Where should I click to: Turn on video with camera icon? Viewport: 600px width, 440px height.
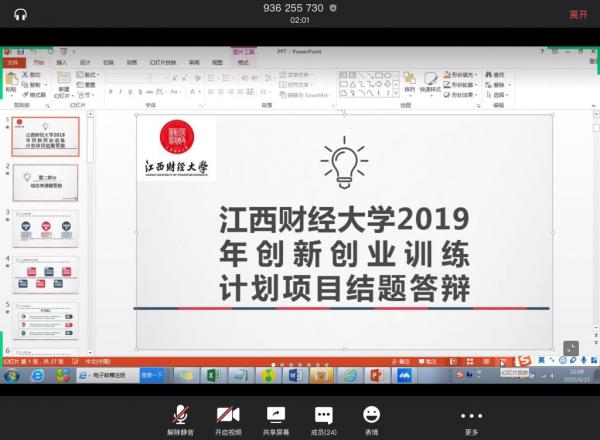point(228,420)
